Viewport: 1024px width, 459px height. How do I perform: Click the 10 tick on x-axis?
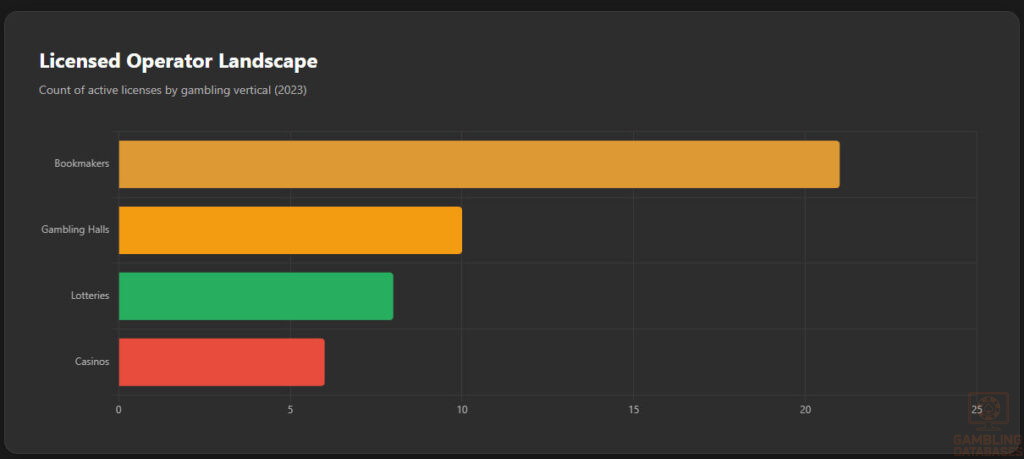tap(462, 409)
